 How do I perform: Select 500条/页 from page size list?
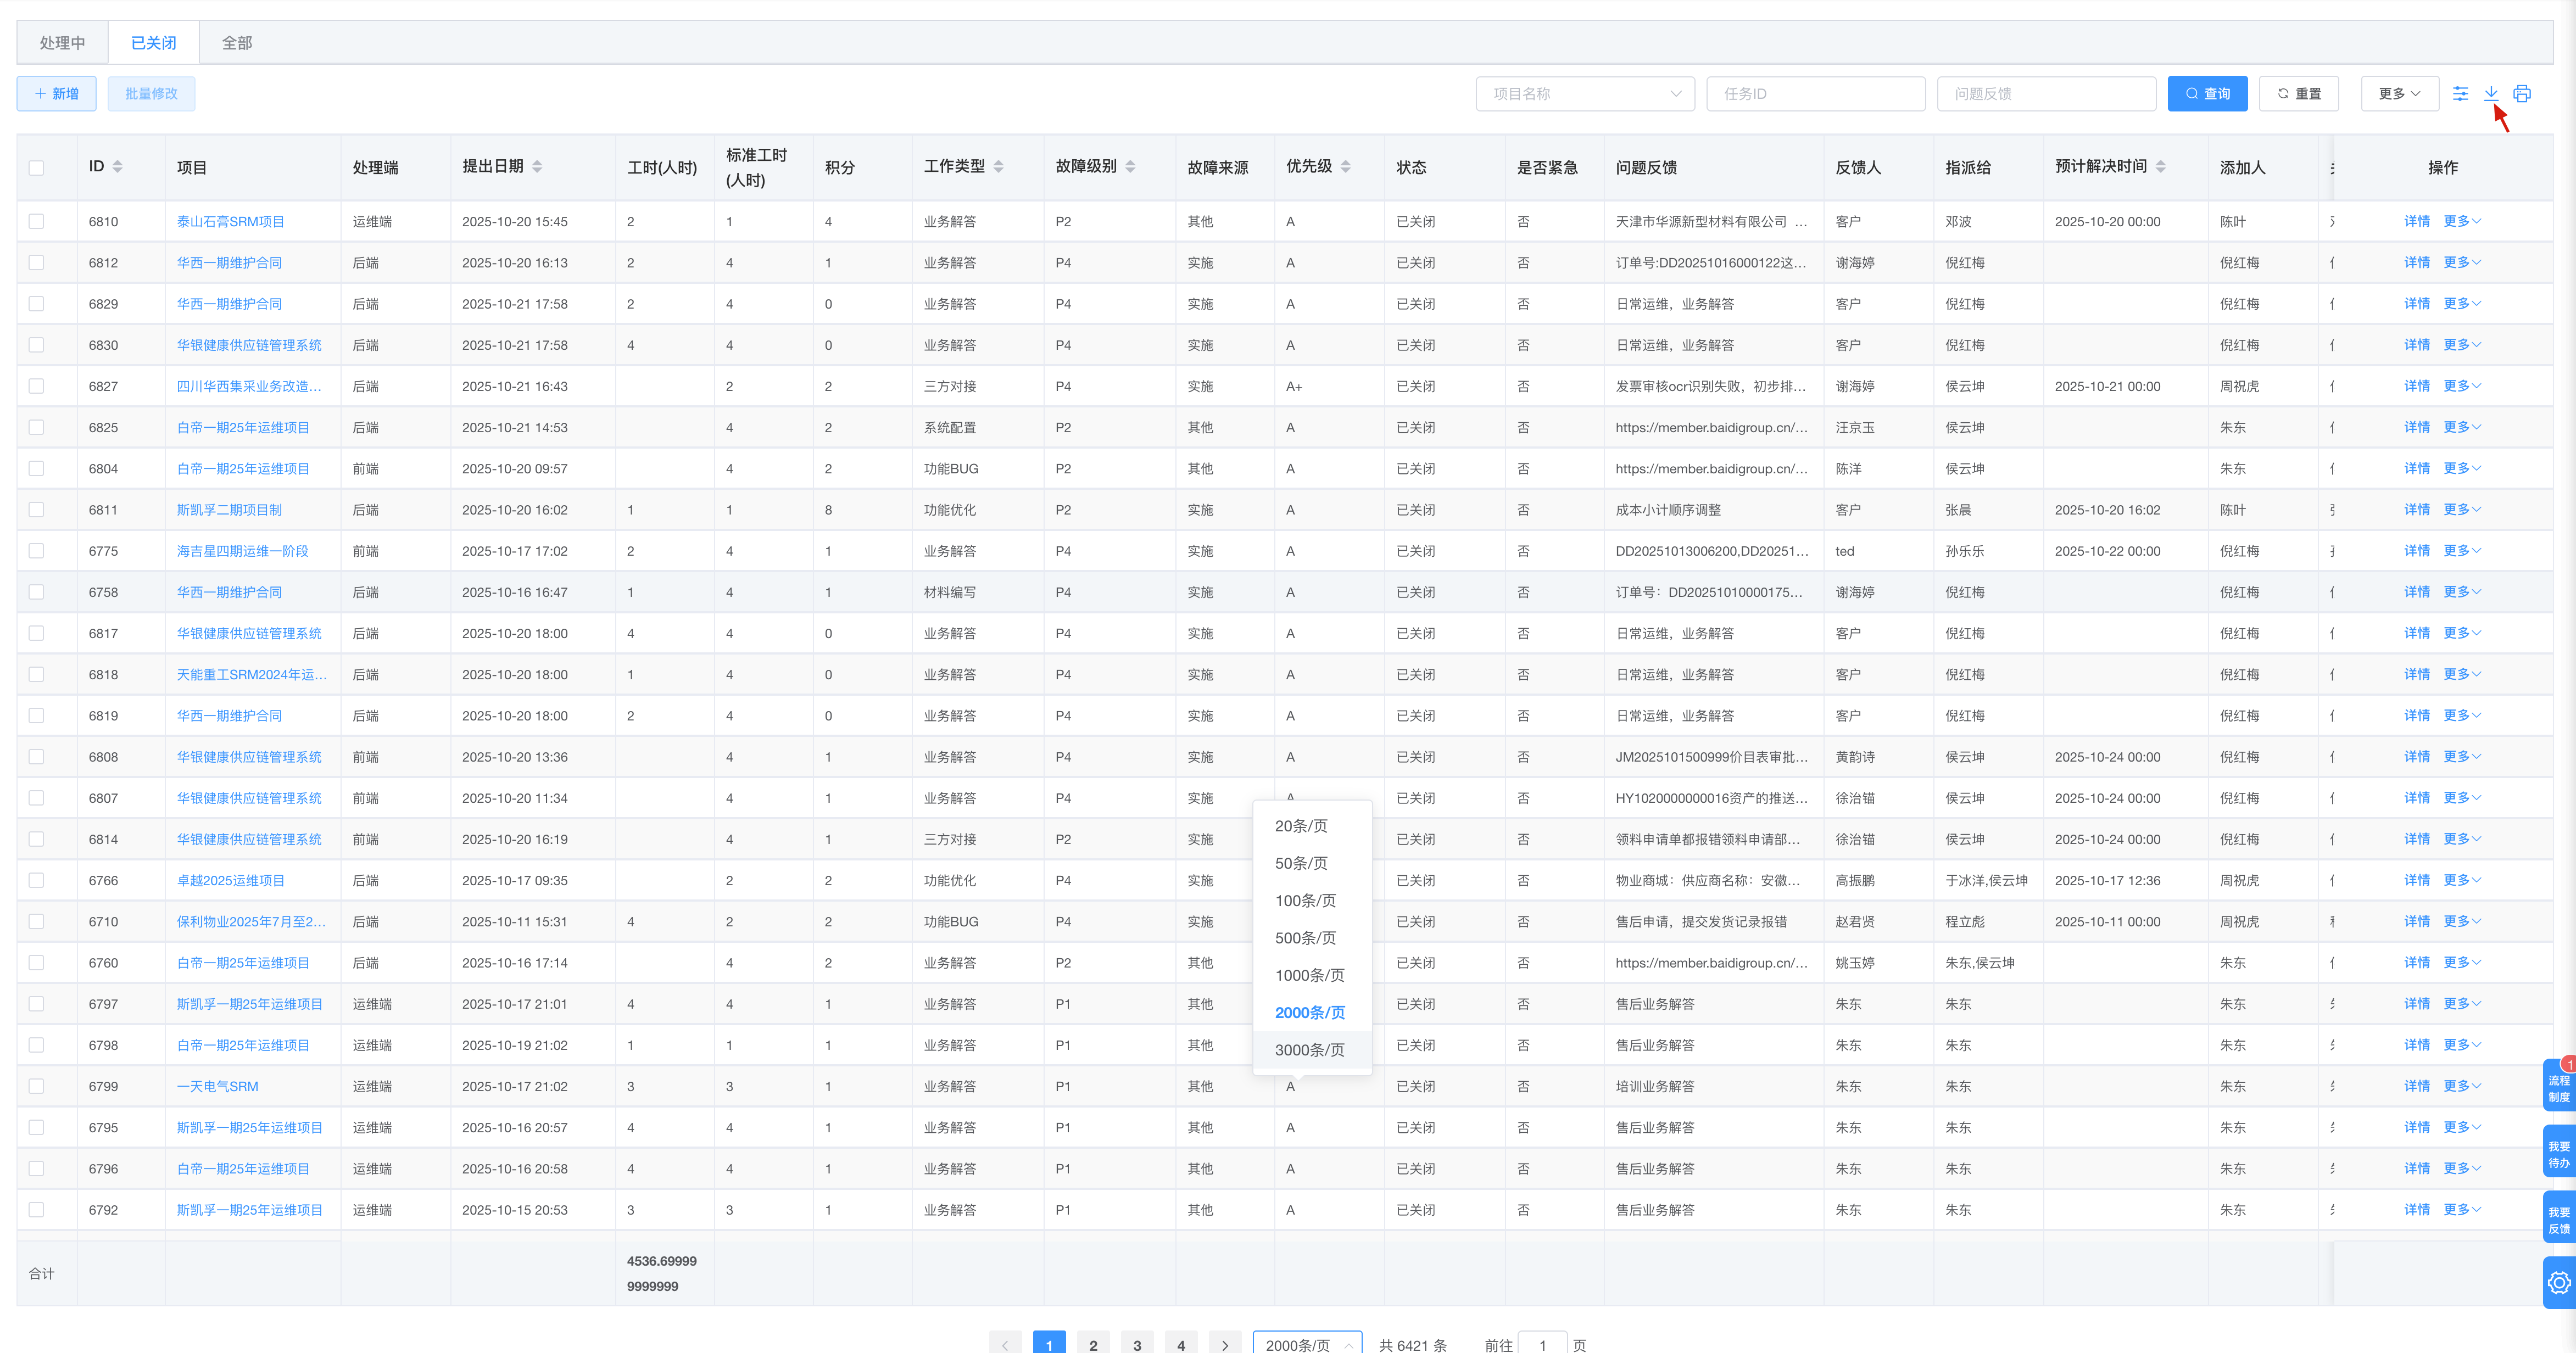pos(1312,938)
